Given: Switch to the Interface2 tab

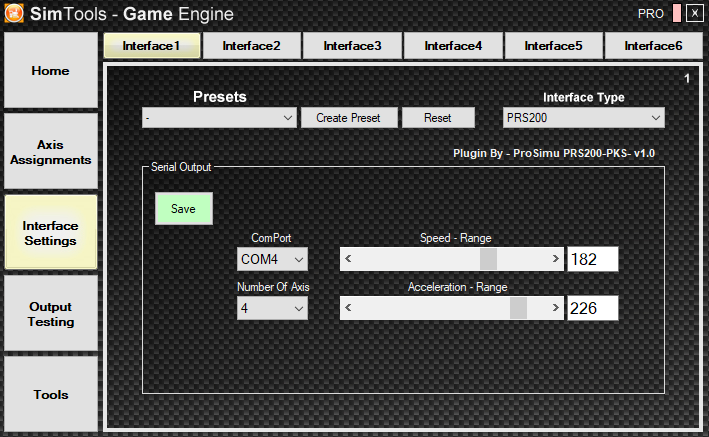Looking at the screenshot, I should [251, 46].
